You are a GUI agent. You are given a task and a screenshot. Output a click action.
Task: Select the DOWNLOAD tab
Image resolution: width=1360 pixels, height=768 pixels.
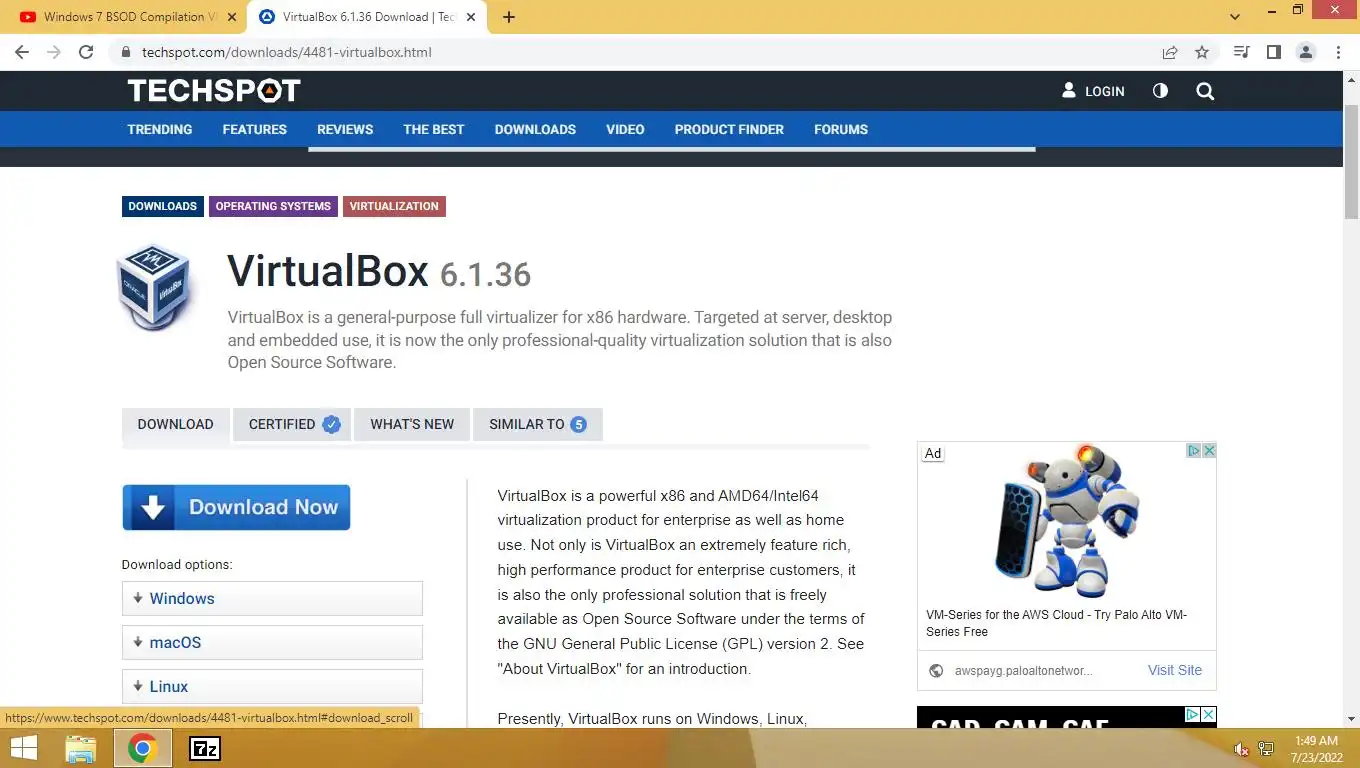tap(175, 424)
